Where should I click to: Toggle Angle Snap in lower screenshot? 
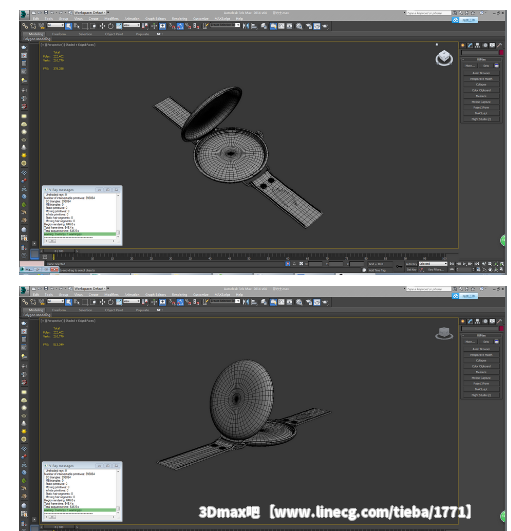click(x=180, y=302)
